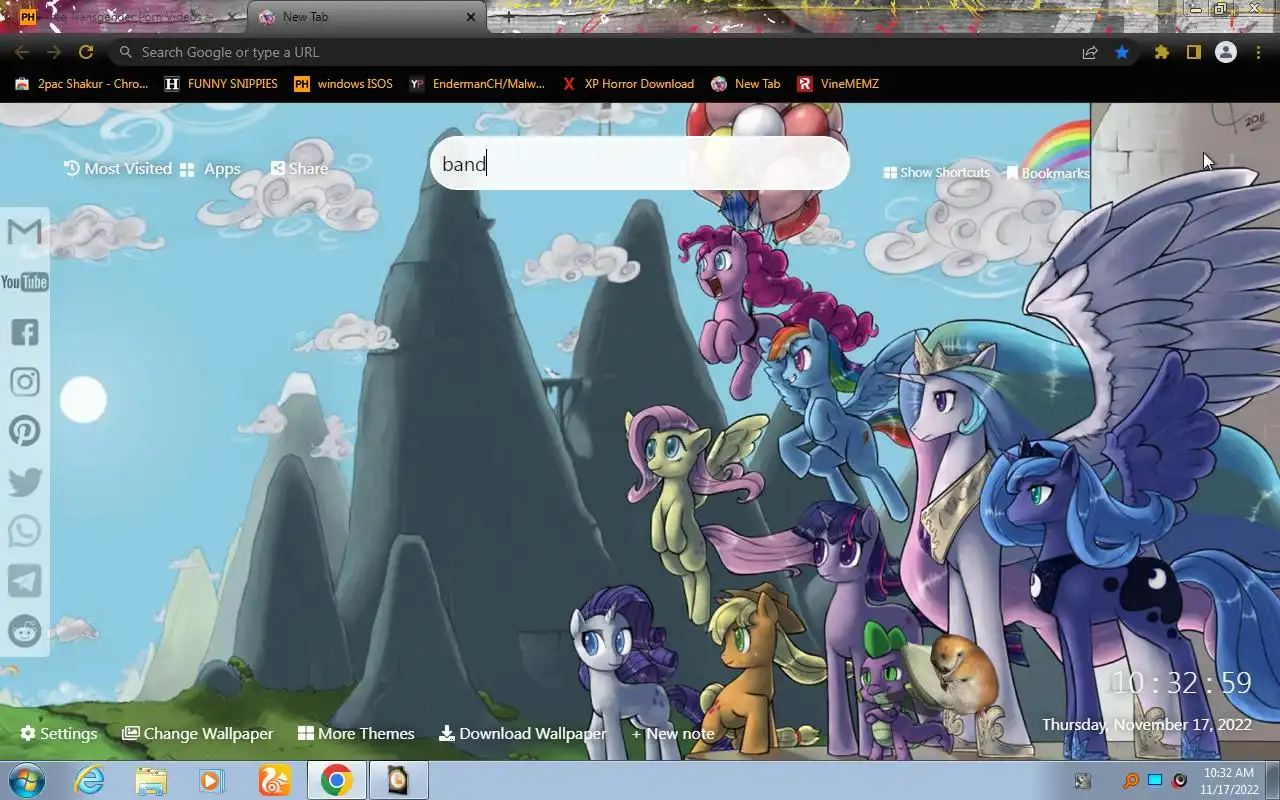Open Gmail from the left sidebar
Viewport: 1280px width, 800px height.
(x=24, y=232)
